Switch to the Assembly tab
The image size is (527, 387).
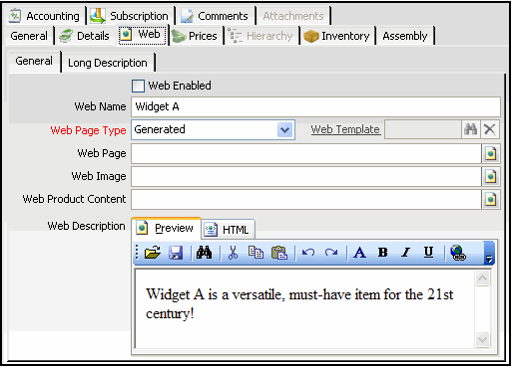coord(405,36)
